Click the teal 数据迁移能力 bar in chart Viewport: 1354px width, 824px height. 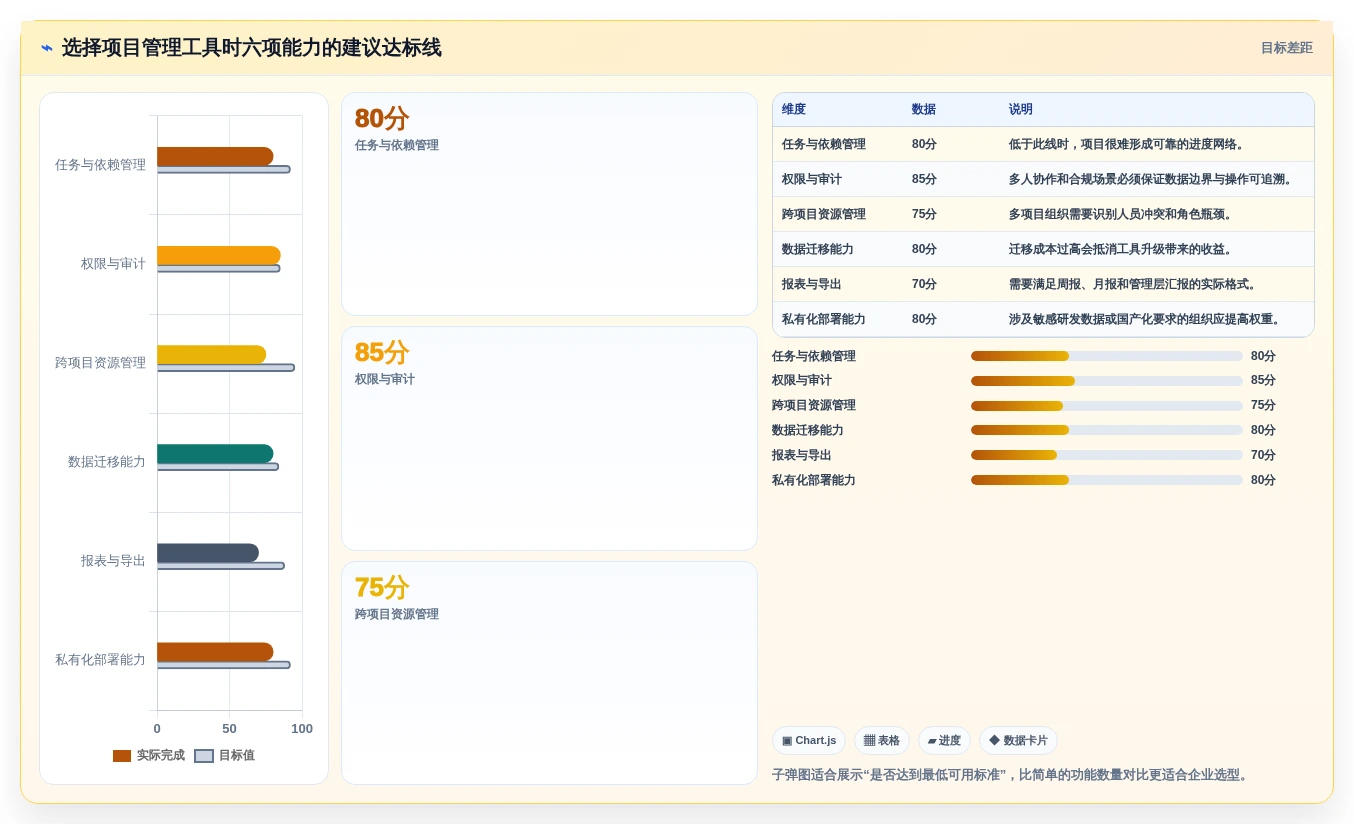coord(215,454)
